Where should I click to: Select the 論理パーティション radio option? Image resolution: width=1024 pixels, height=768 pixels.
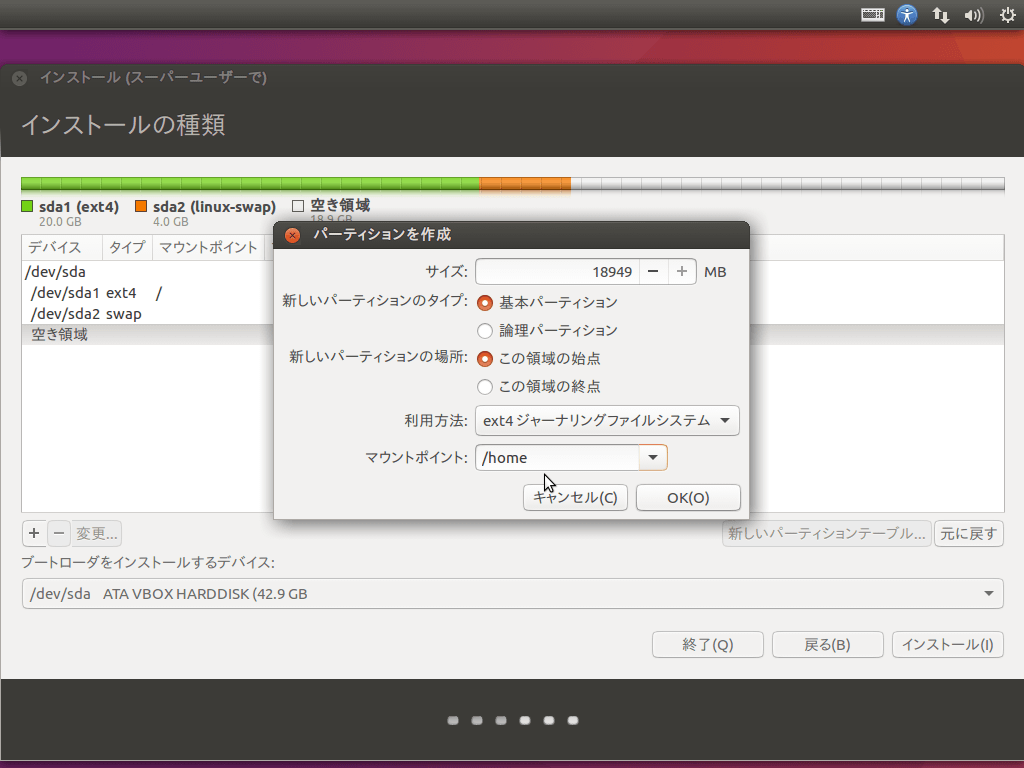(485, 330)
